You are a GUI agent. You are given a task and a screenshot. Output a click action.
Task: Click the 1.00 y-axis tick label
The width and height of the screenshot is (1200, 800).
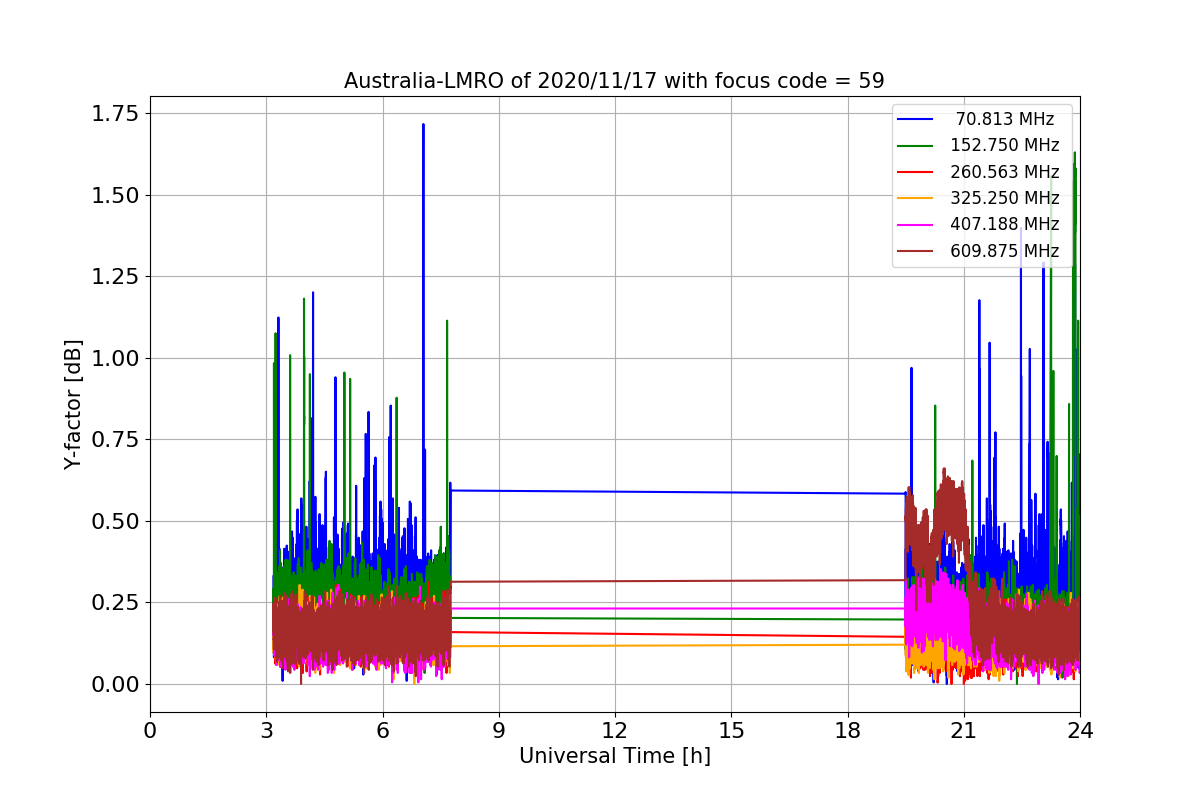(x=114, y=358)
